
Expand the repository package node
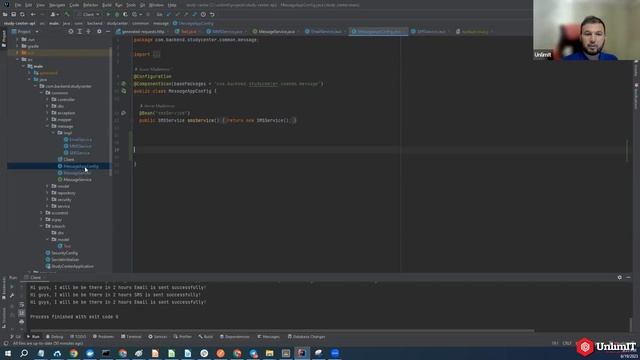[x=47, y=193]
